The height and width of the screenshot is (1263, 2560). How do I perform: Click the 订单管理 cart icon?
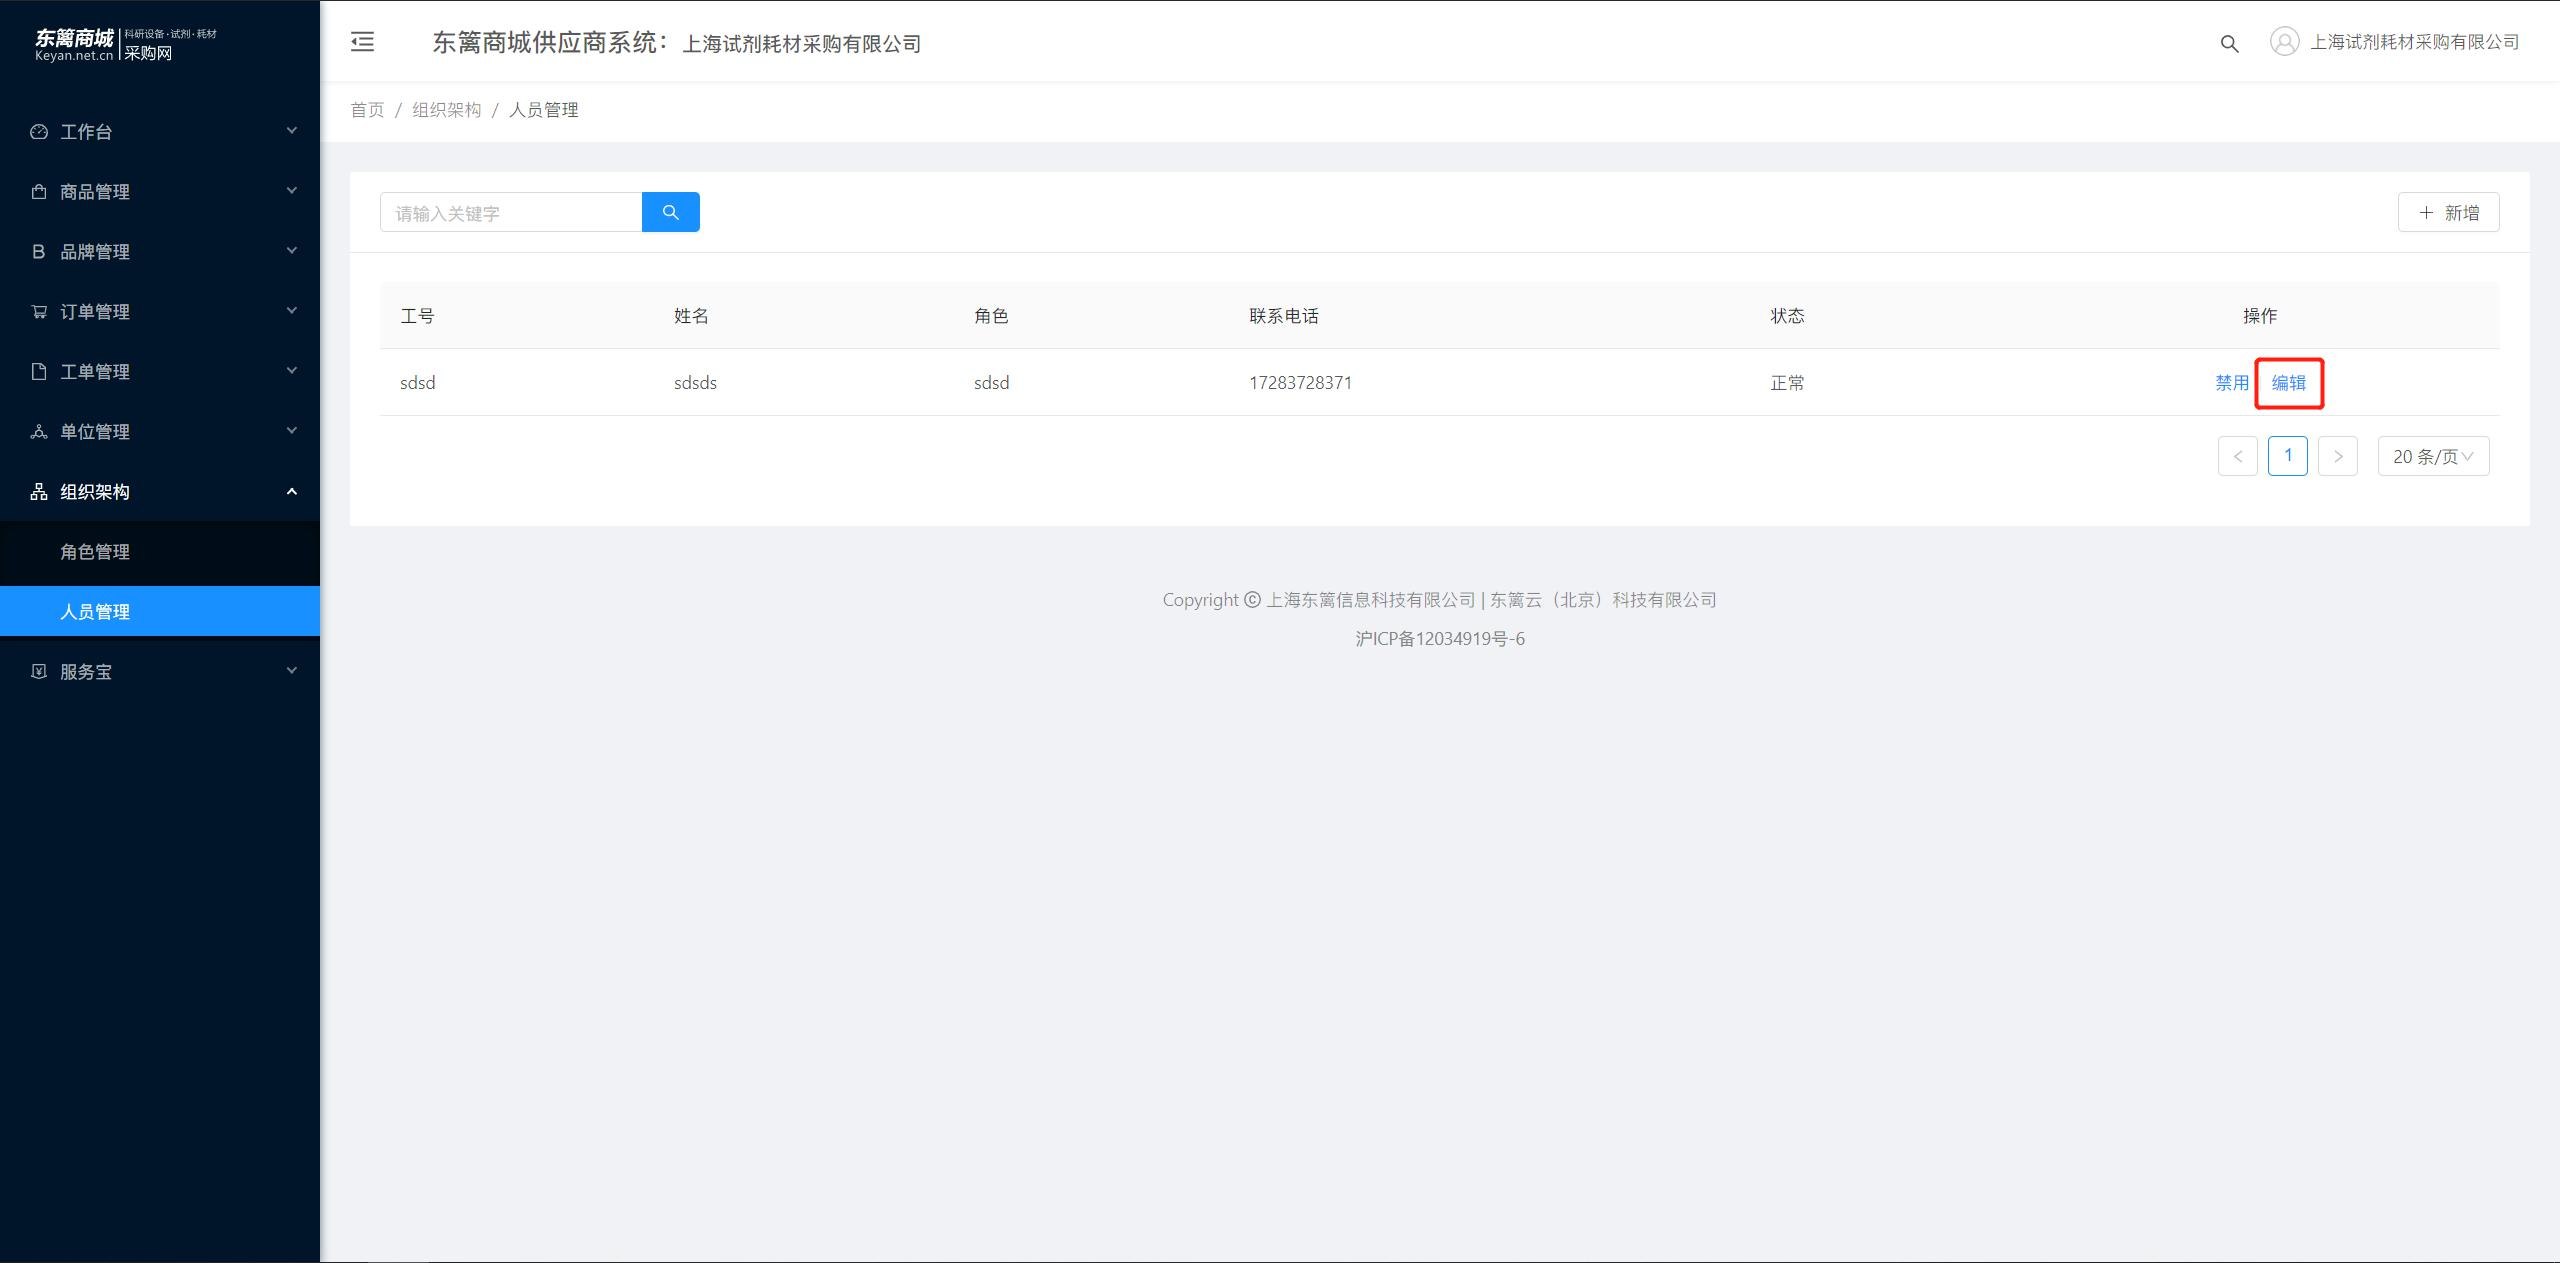[x=39, y=311]
